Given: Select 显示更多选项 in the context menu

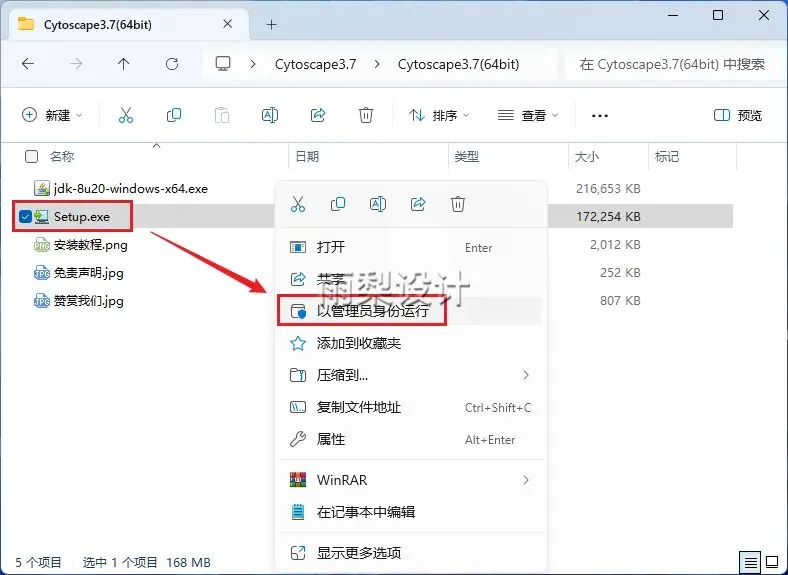Looking at the screenshot, I should (411, 553).
